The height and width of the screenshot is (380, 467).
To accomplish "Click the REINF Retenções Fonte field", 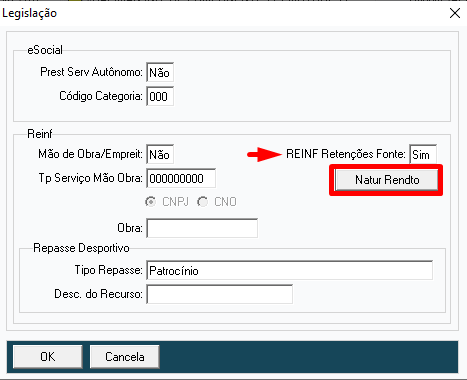I will [423, 154].
